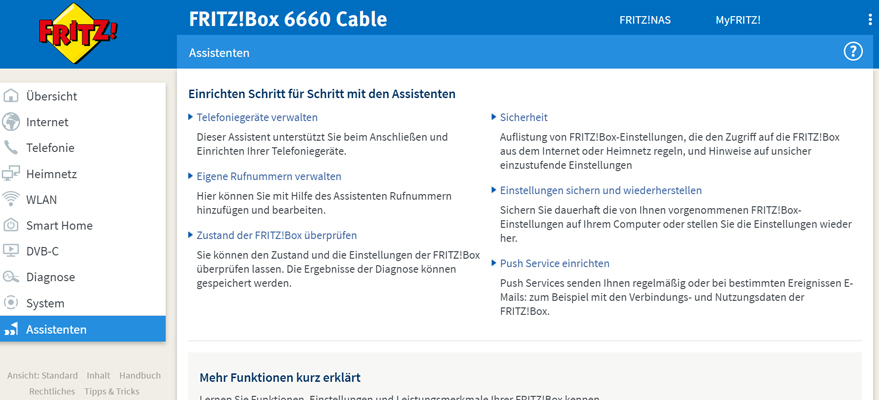Open the help question mark icon

click(853, 52)
